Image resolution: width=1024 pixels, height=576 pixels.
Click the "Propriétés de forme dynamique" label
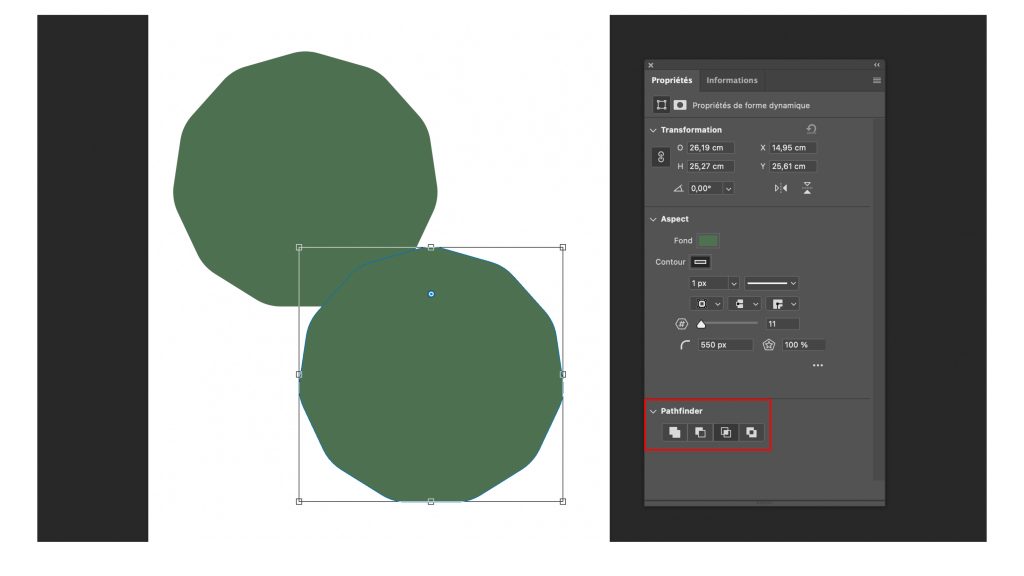pos(751,105)
